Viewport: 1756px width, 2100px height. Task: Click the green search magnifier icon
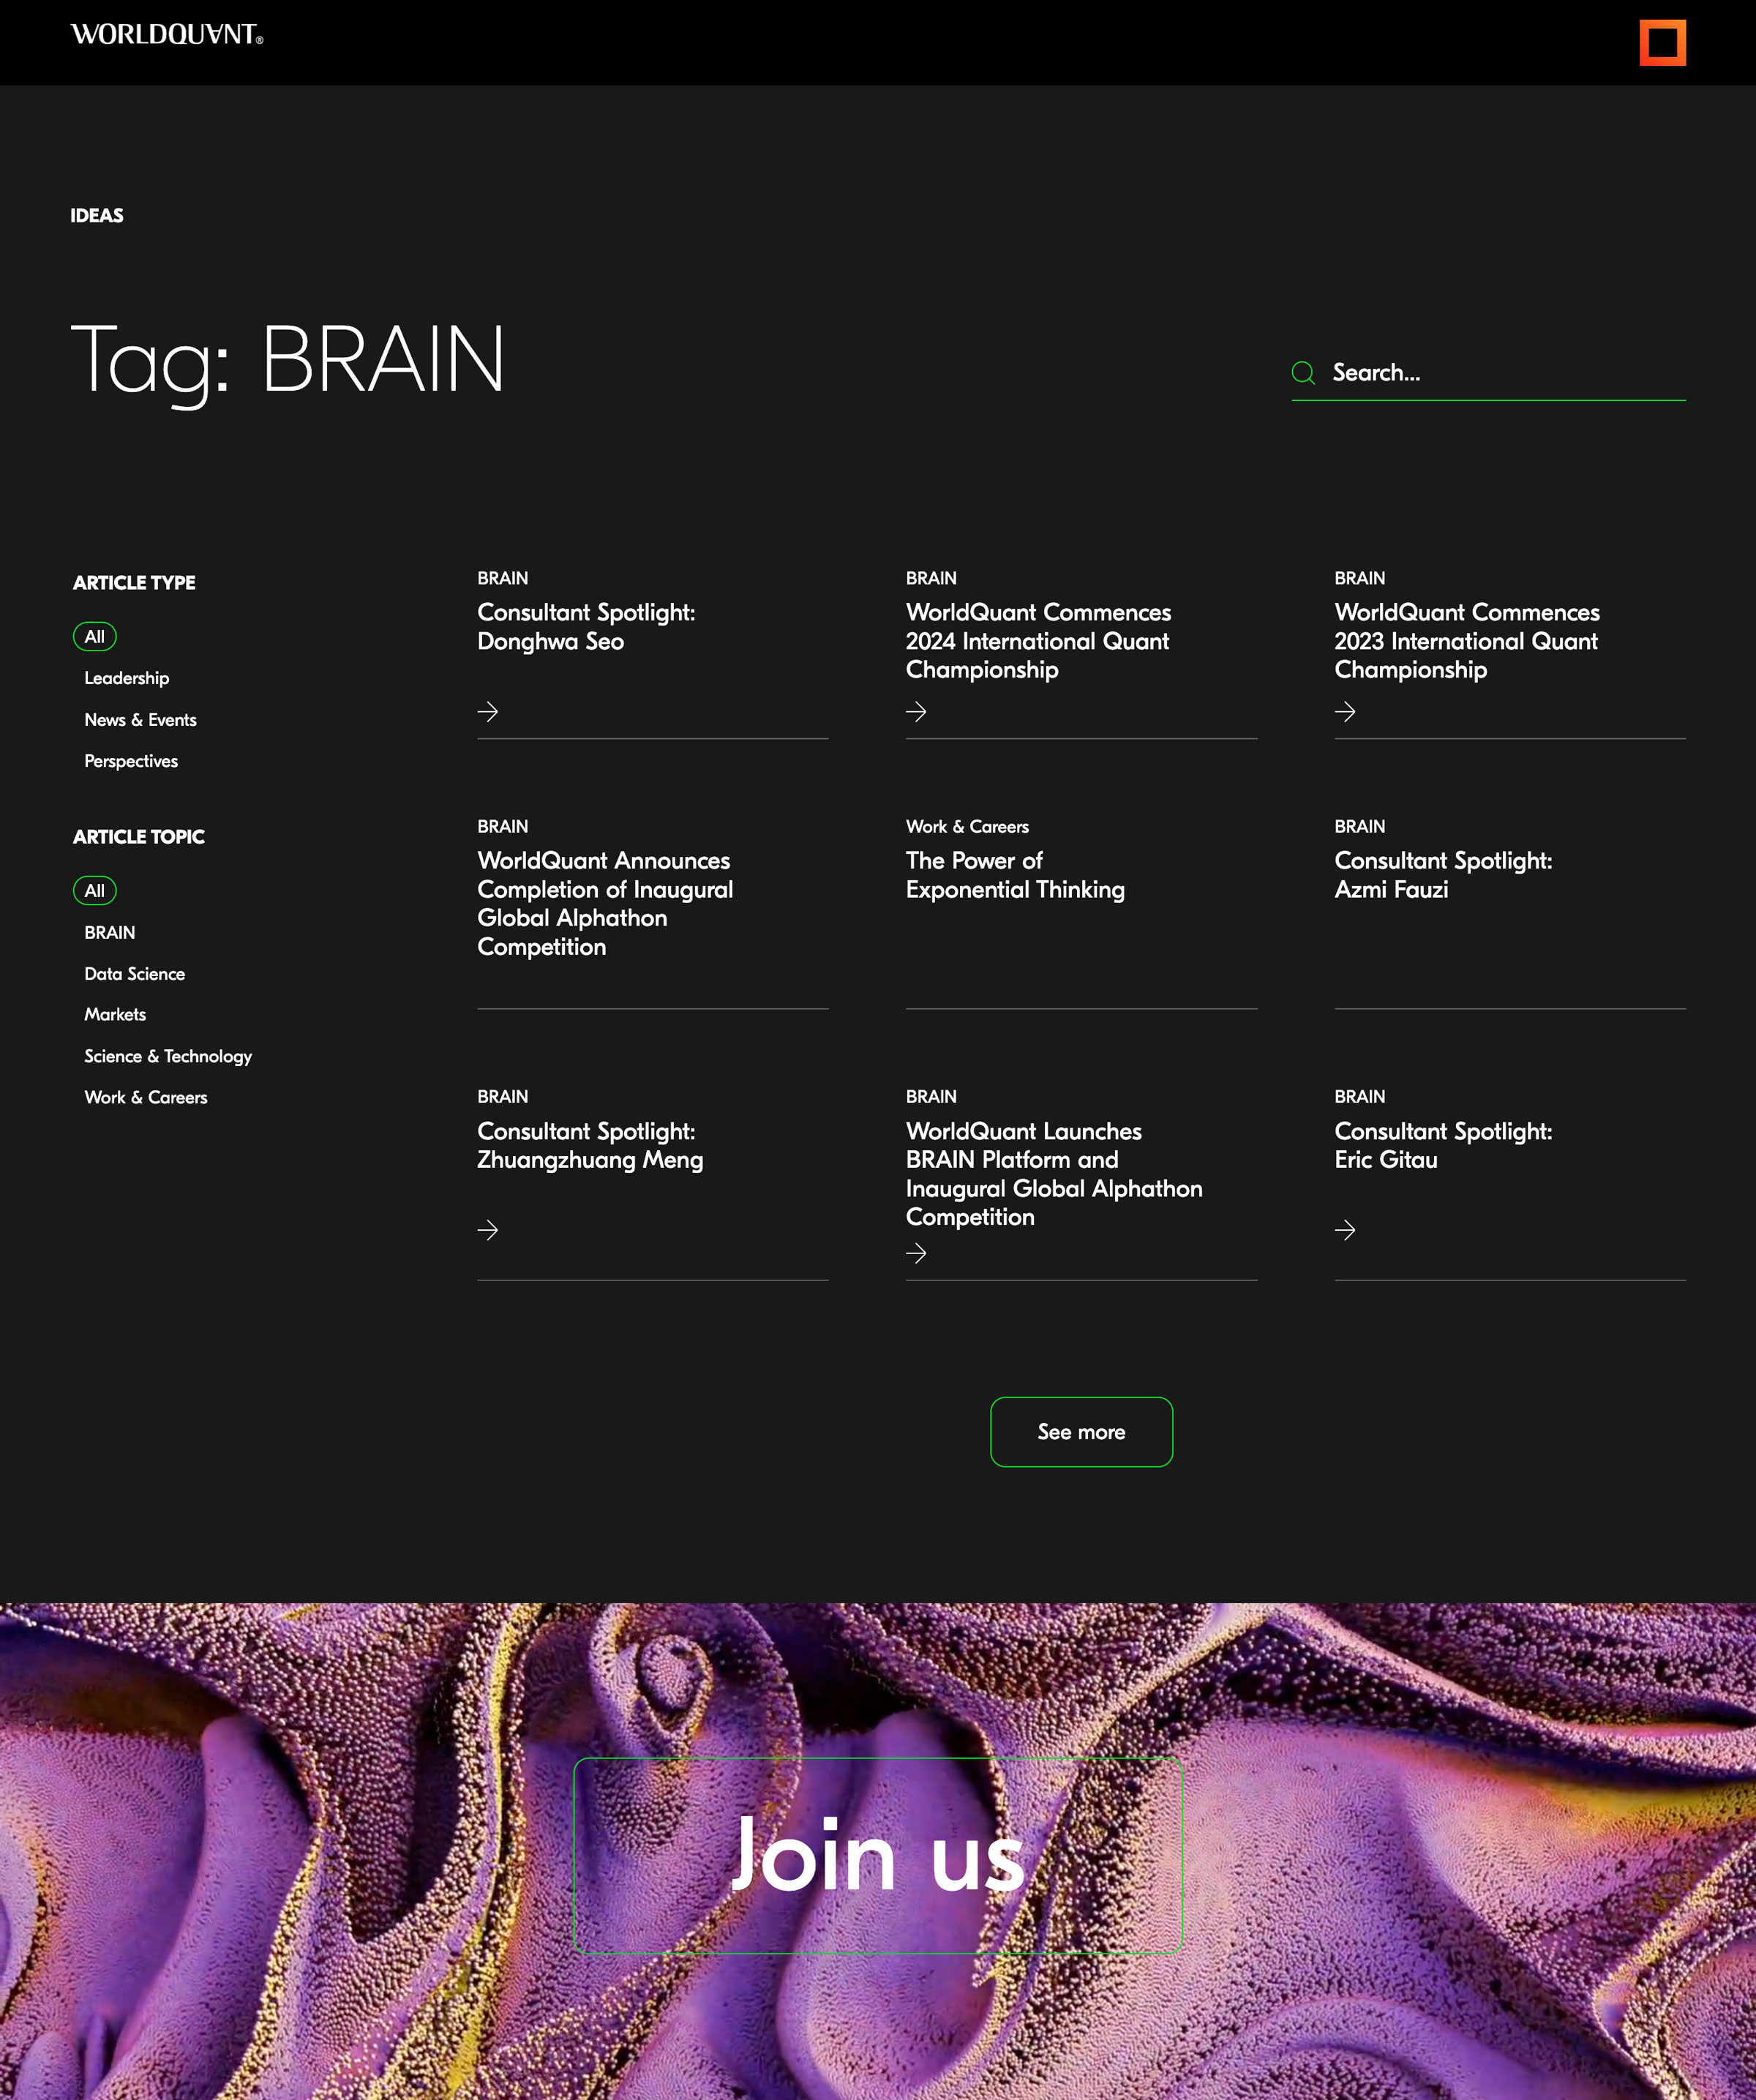tap(1302, 373)
